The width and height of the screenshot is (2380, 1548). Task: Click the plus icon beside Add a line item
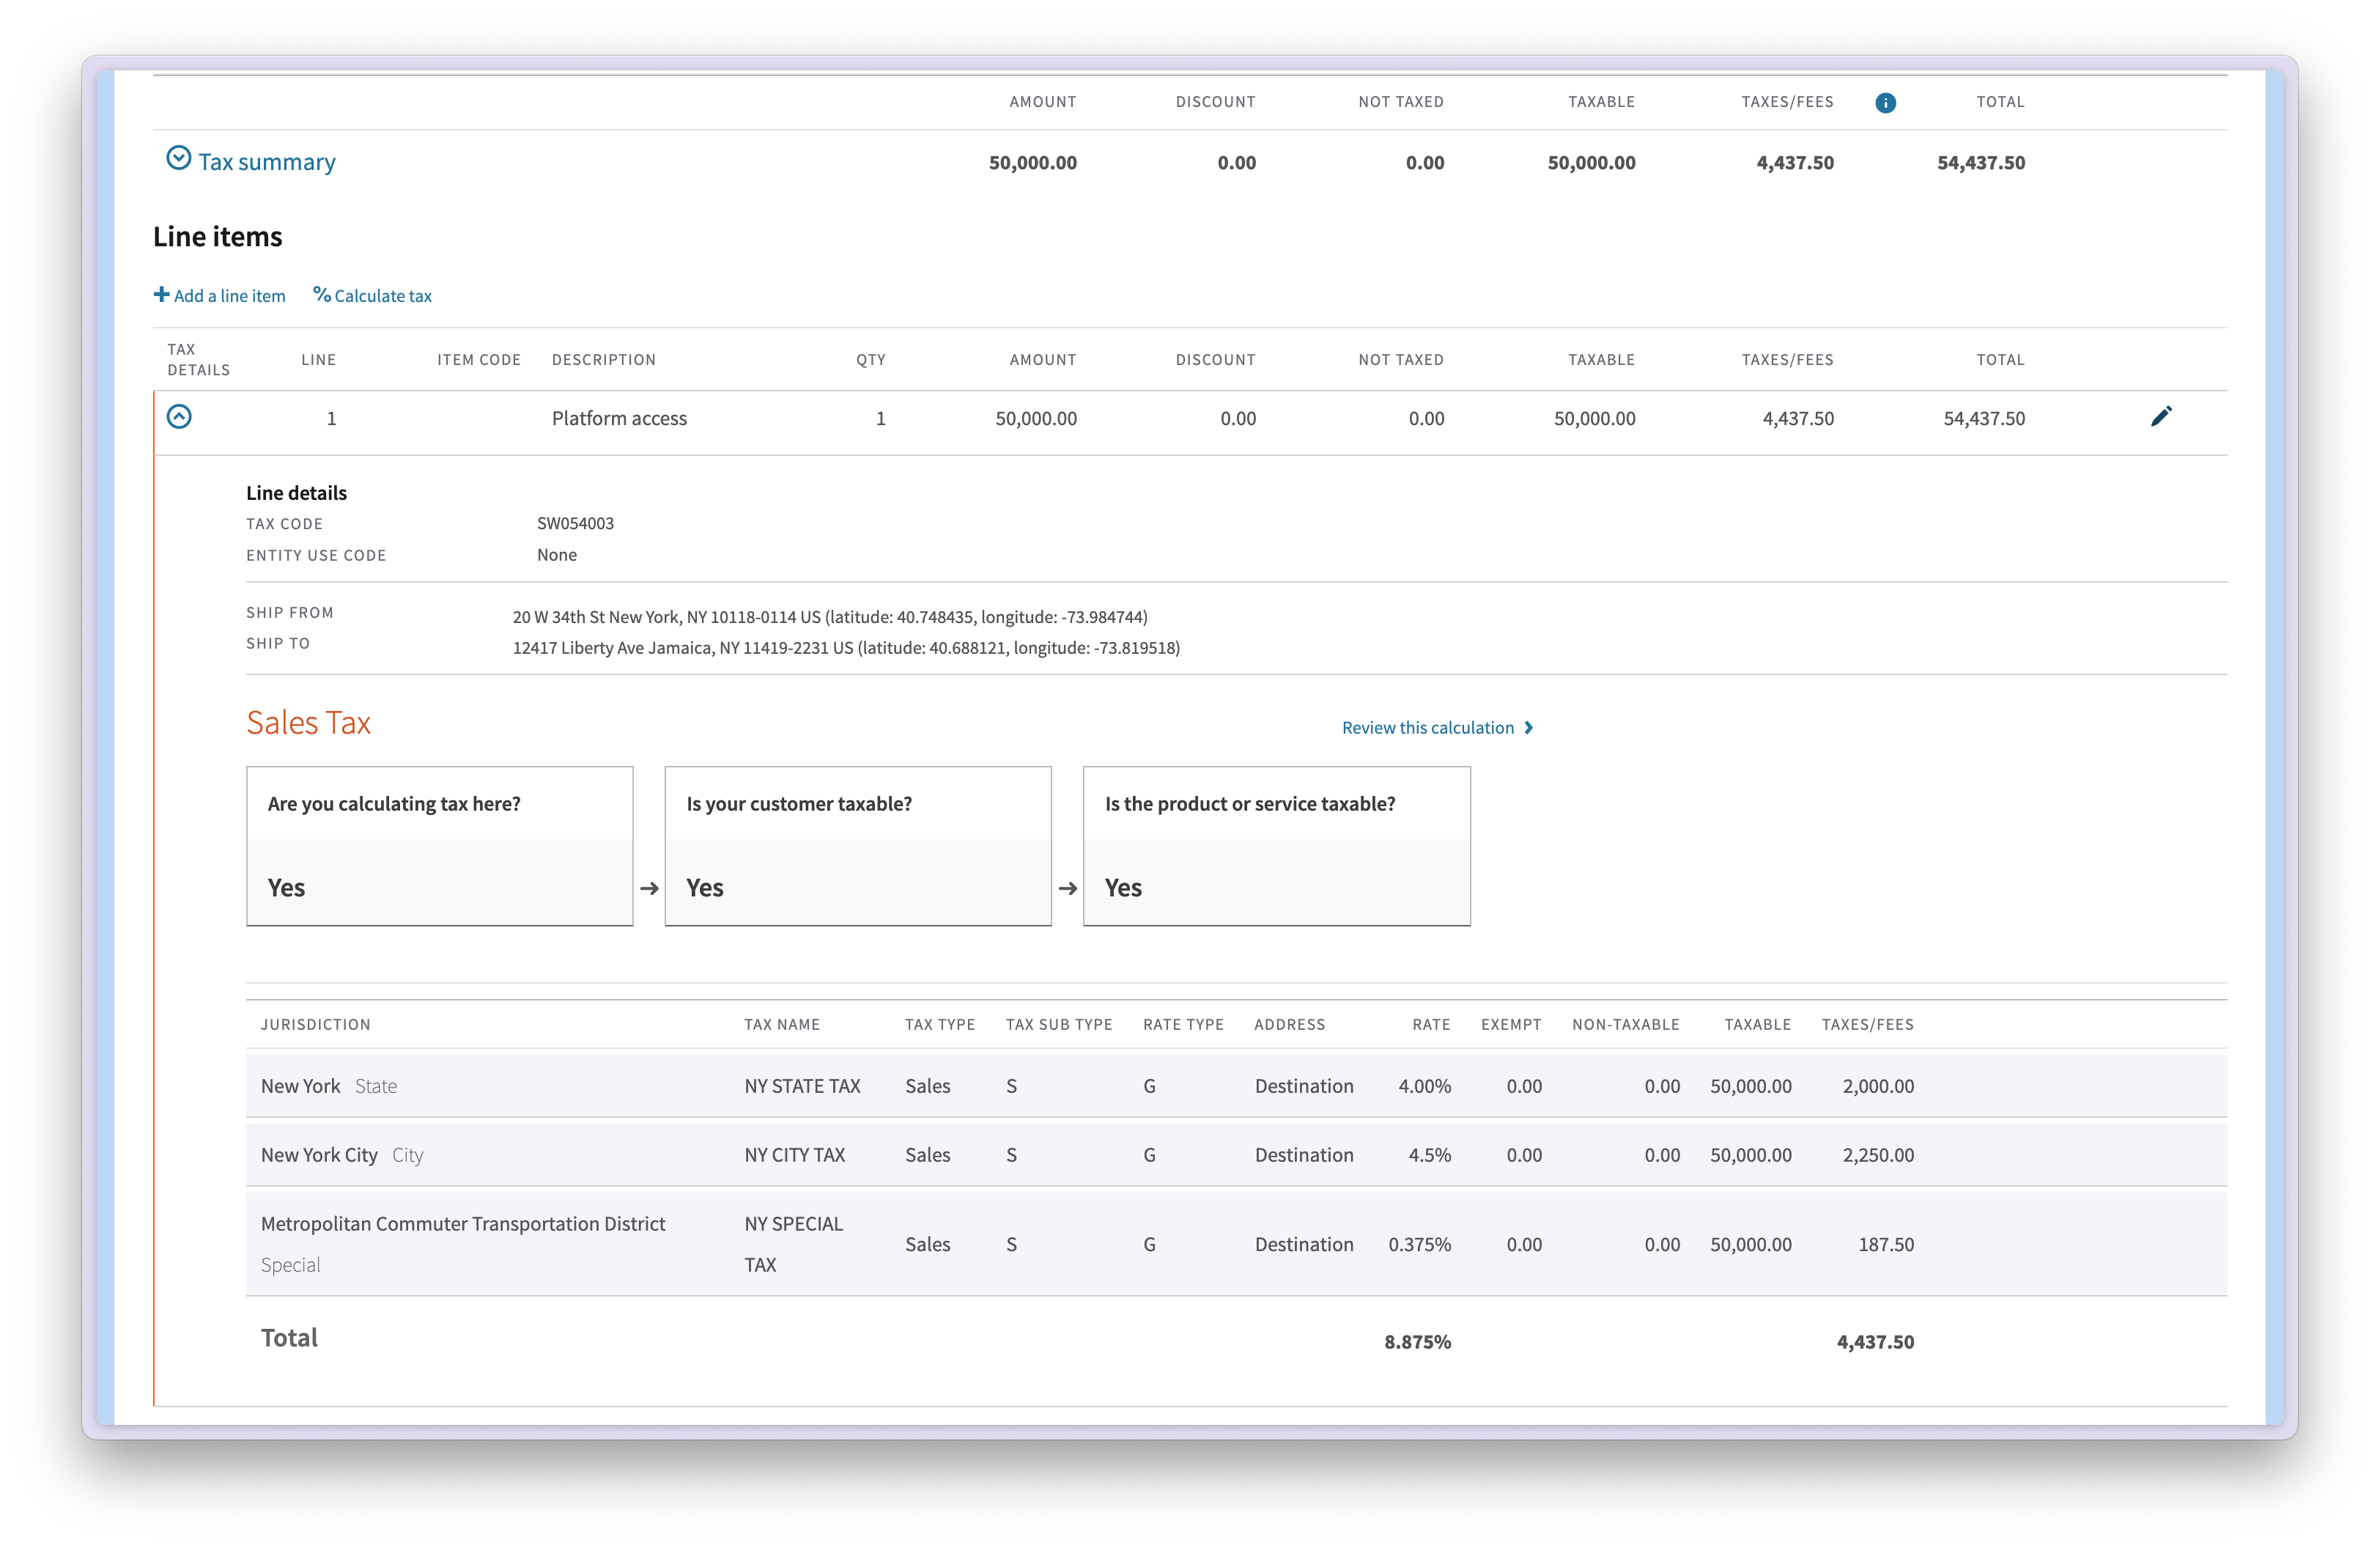[162, 295]
